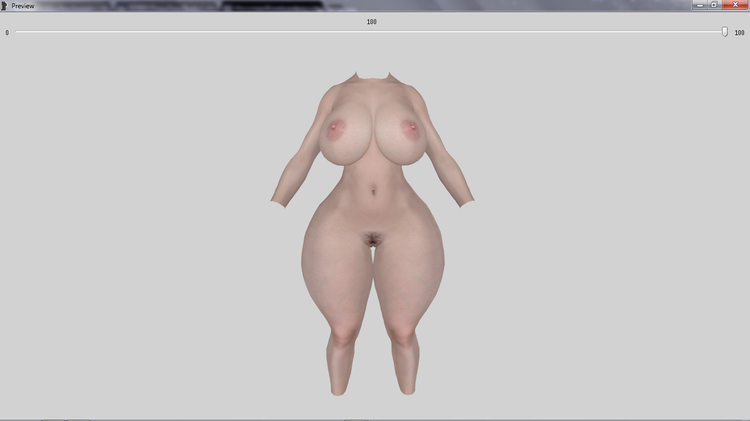Click the Preview window title bar icon

[4, 6]
